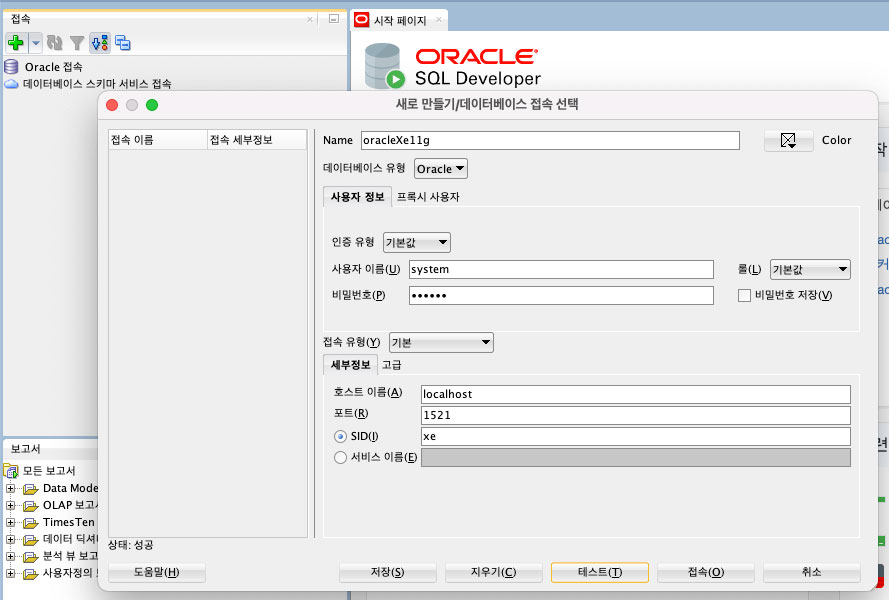
Task: Click the green zoom button of dialog
Action: click(x=152, y=105)
